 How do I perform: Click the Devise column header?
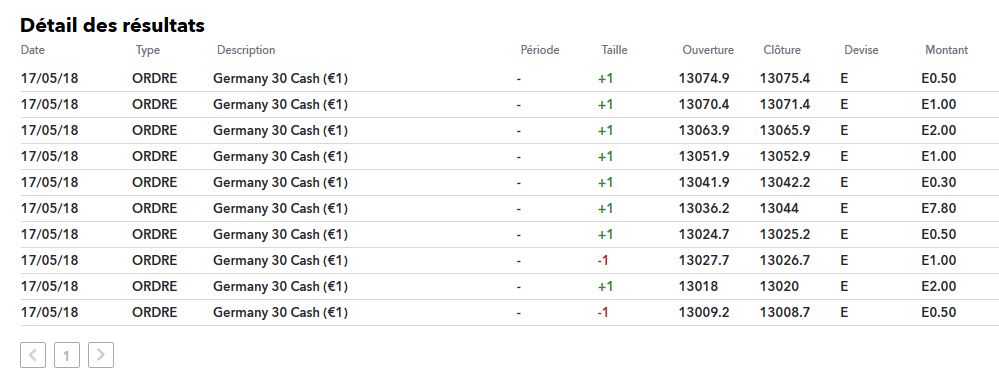tap(861, 50)
